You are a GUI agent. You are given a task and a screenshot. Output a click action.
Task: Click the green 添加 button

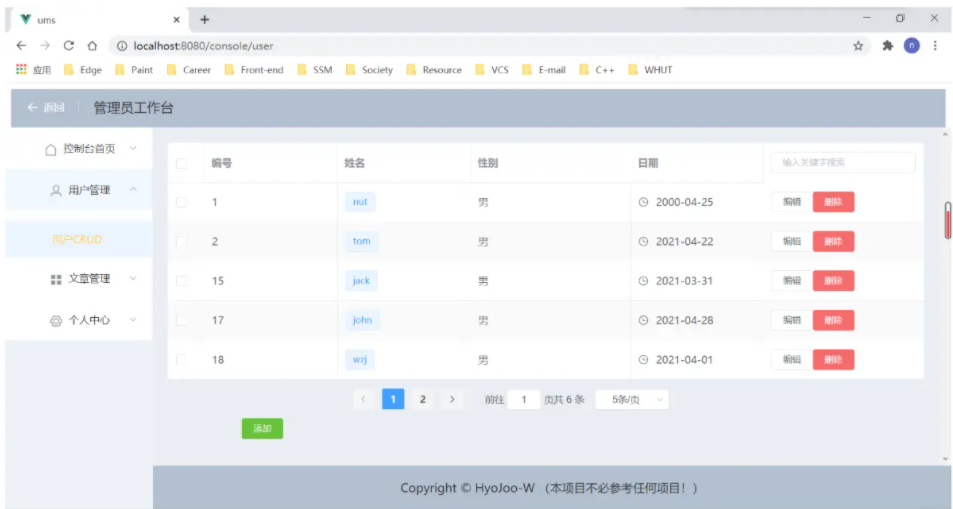point(263,429)
